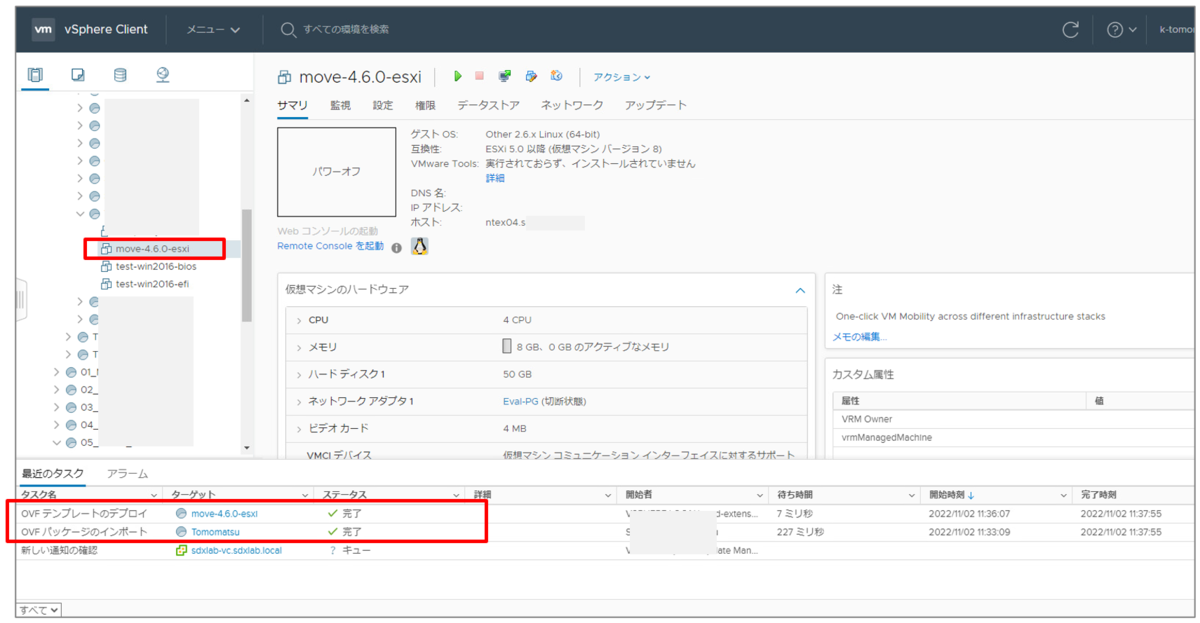Expand the メモリ hardware row
Screen dimensions: 1200x623
pyautogui.click(x=299, y=347)
